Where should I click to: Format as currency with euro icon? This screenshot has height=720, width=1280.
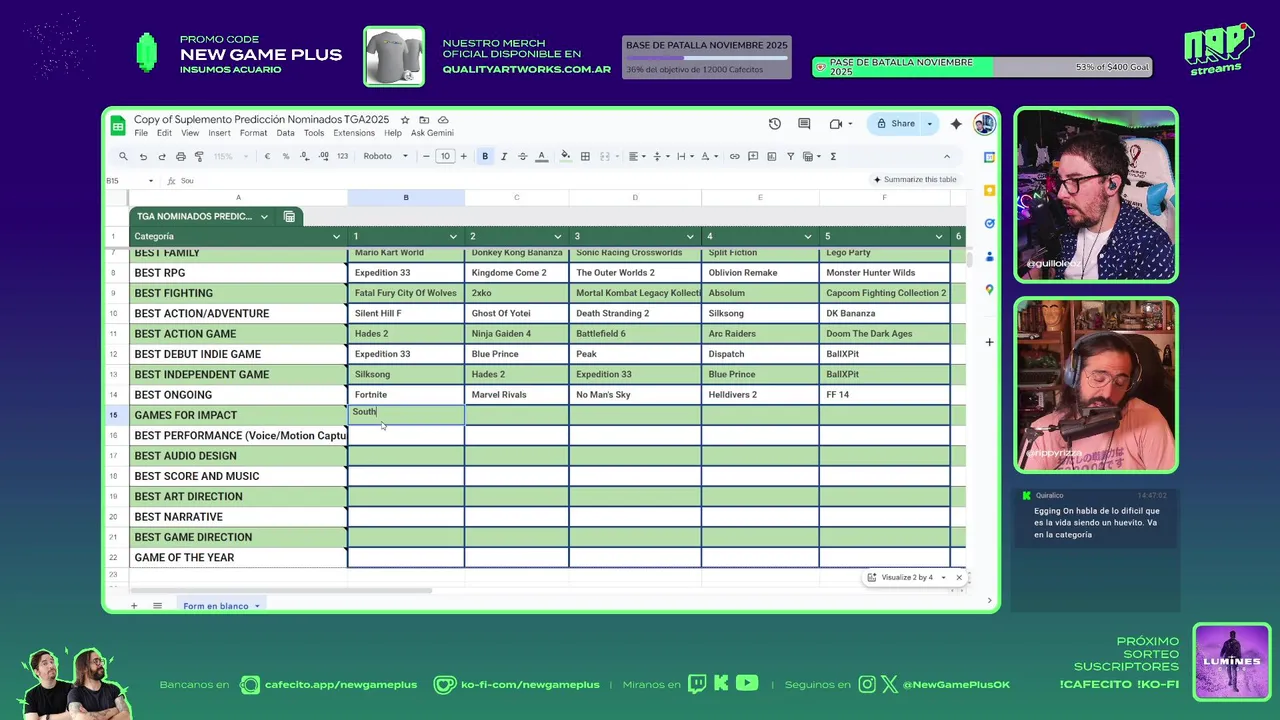point(267,156)
